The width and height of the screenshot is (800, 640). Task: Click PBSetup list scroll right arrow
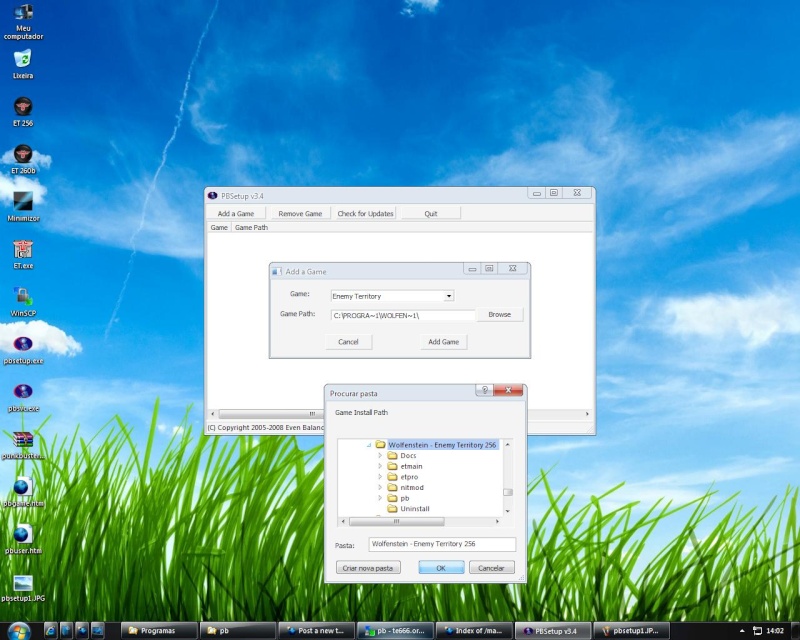click(587, 414)
